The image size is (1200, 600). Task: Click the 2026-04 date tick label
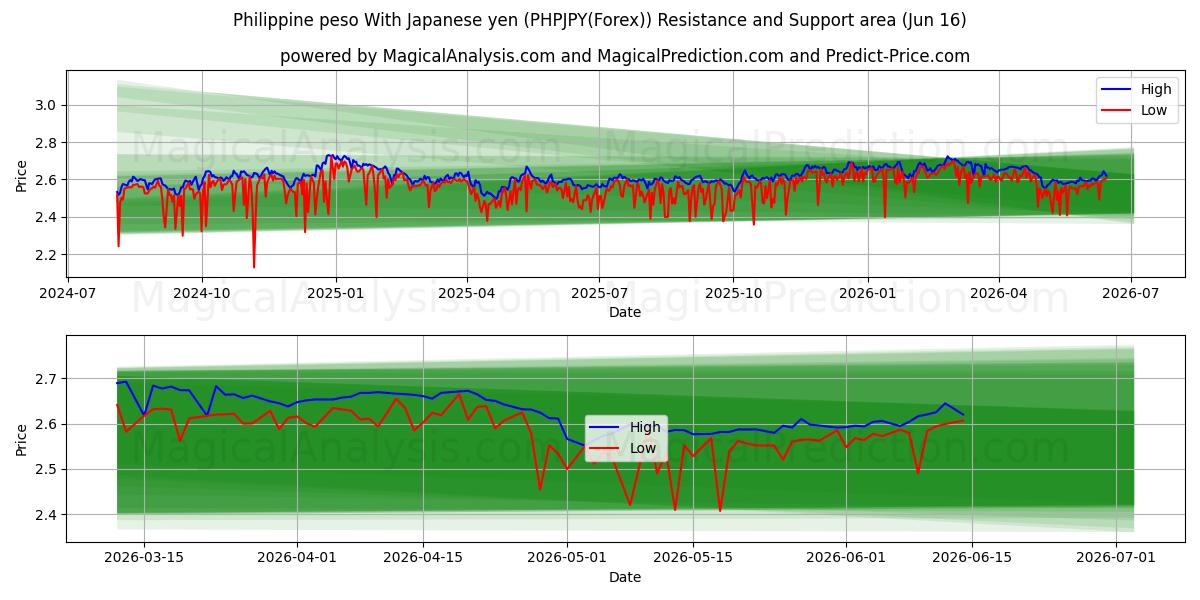point(998,293)
